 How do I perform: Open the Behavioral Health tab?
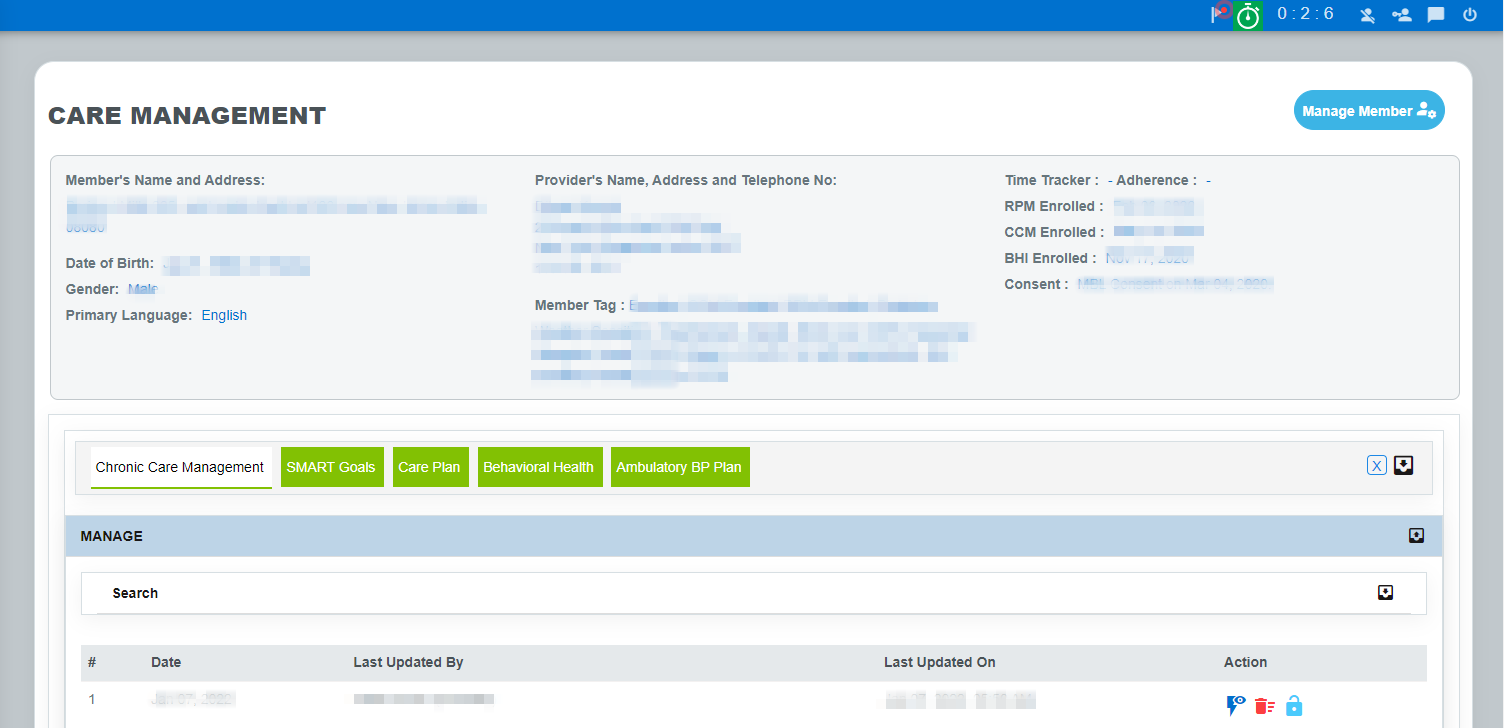pyautogui.click(x=538, y=467)
